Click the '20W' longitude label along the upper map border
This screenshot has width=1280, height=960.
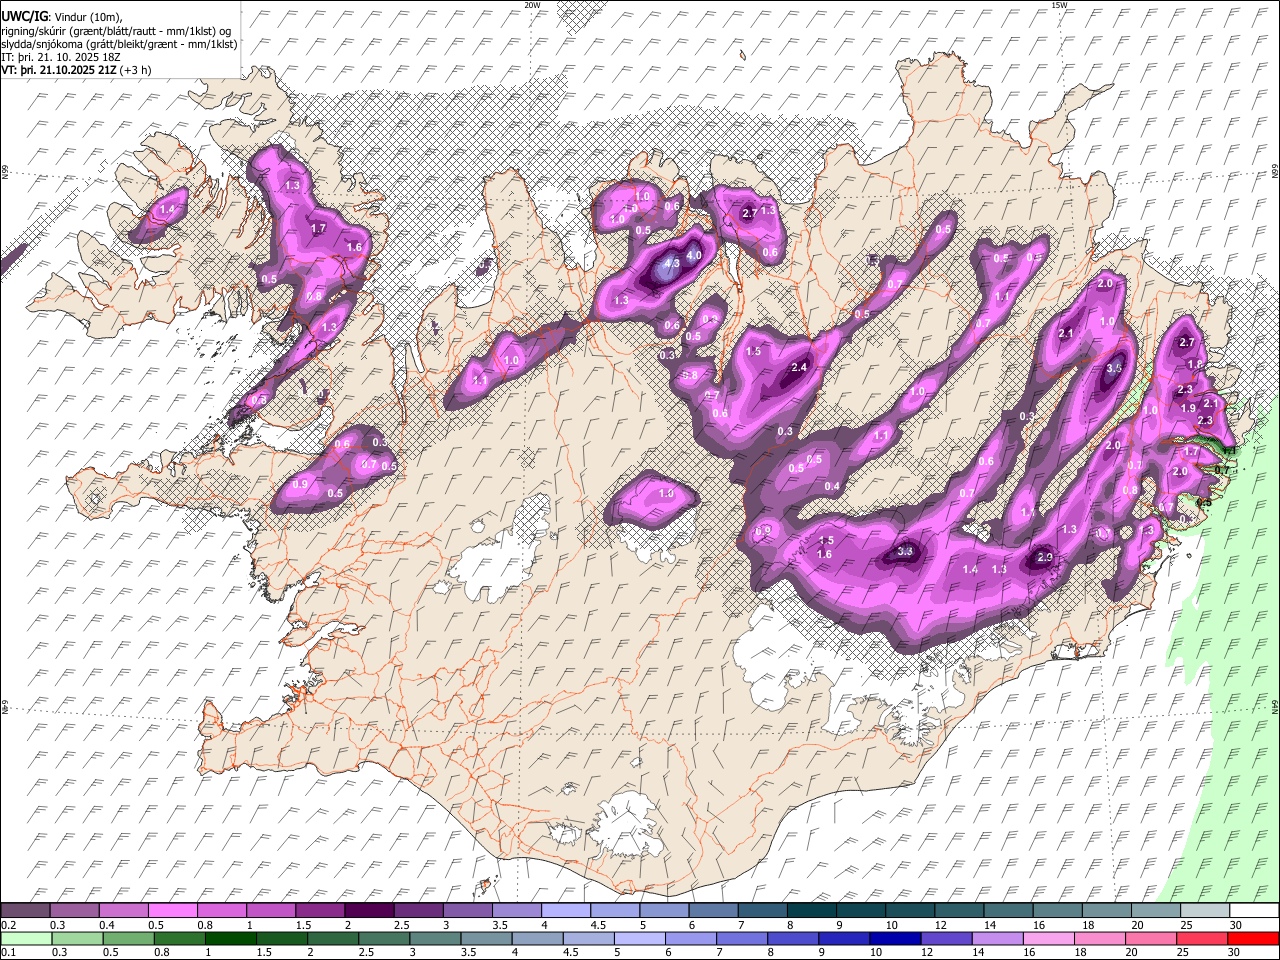coord(532,5)
